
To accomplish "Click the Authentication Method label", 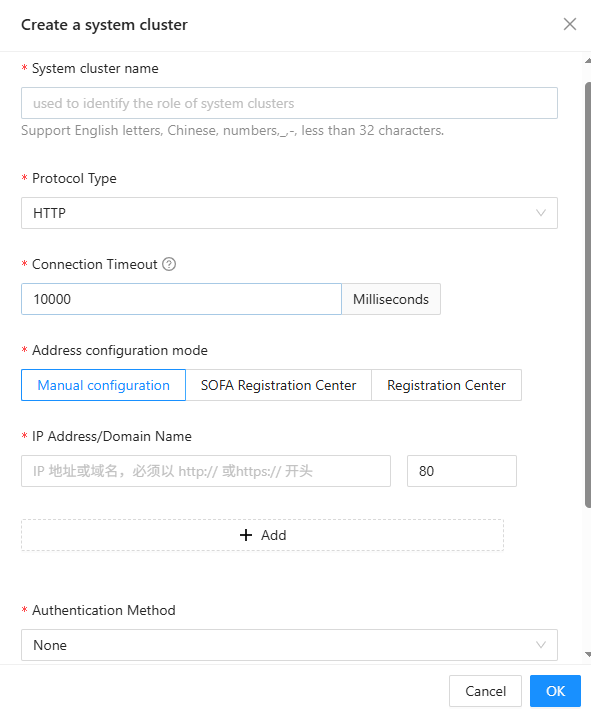I will click(104, 610).
